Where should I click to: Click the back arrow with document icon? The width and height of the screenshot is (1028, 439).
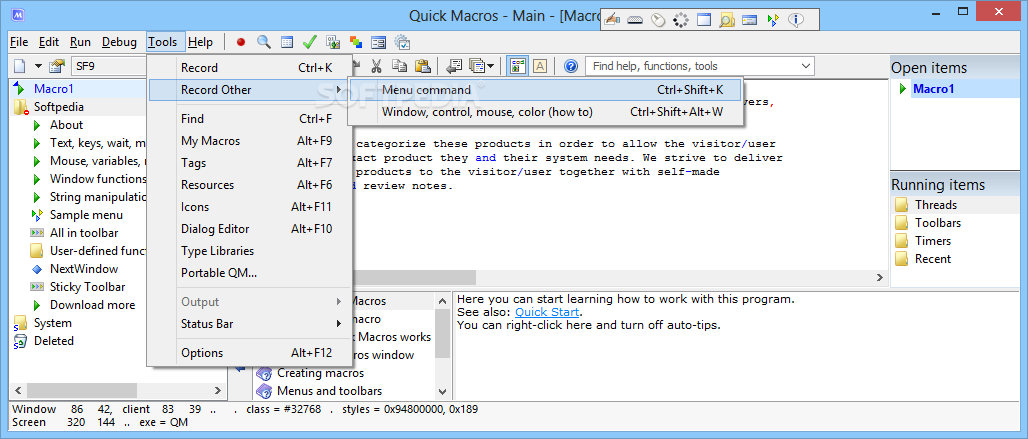coord(454,66)
